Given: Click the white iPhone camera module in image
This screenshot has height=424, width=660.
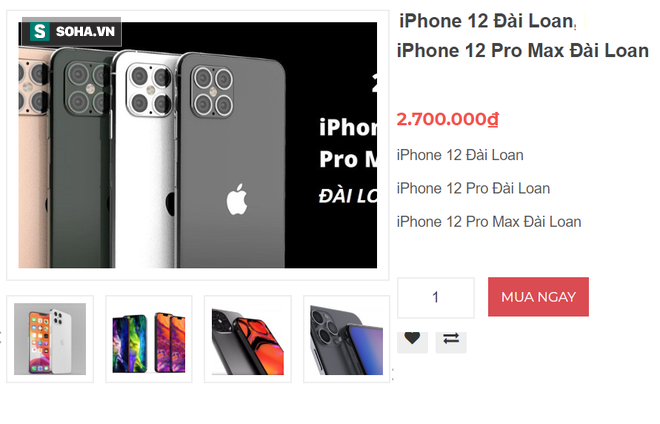Looking at the screenshot, I should [x=149, y=89].
